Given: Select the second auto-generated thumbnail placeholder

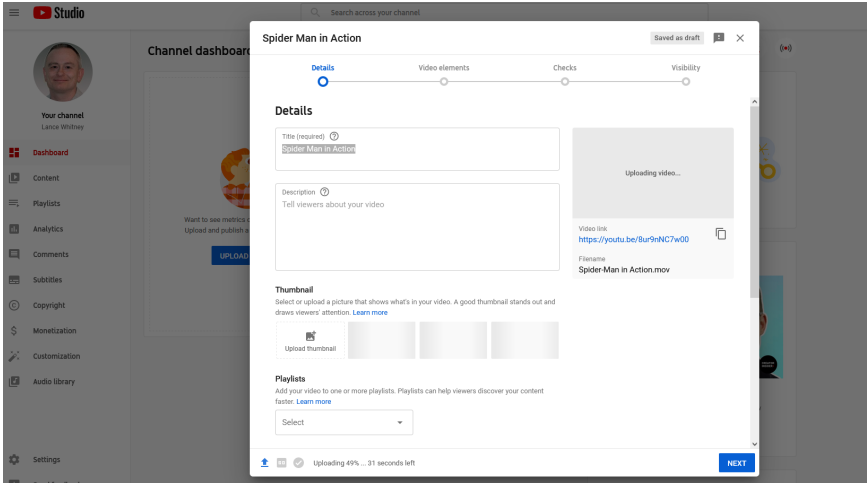Looking at the screenshot, I should point(453,340).
